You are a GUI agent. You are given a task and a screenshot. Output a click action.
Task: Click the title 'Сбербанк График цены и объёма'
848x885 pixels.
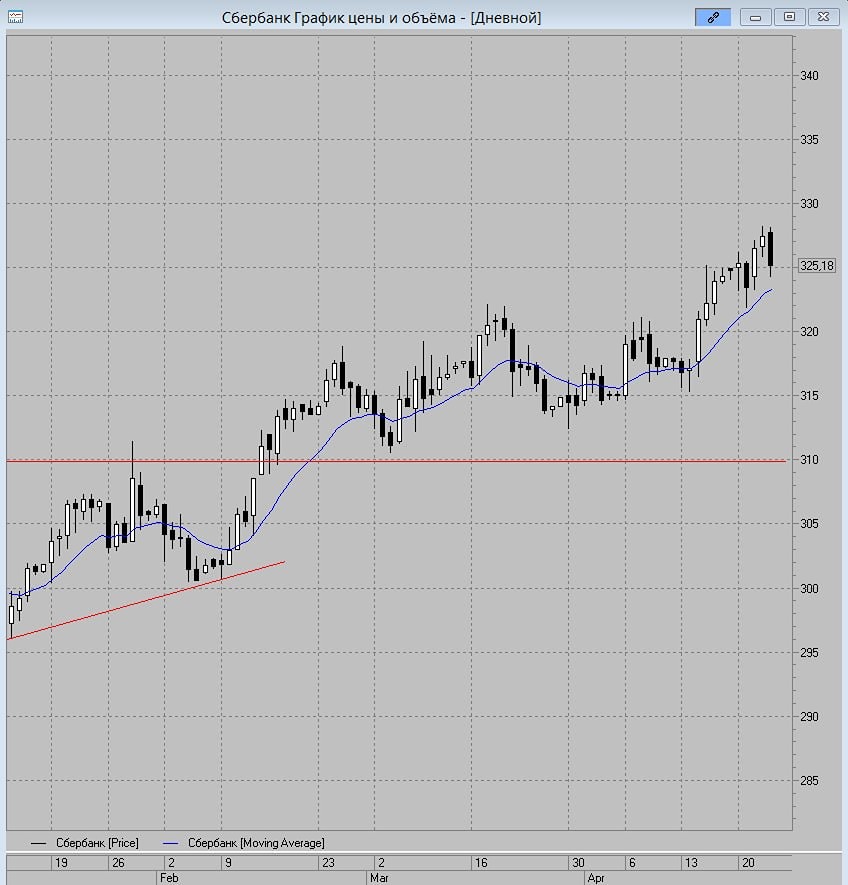[x=338, y=17]
